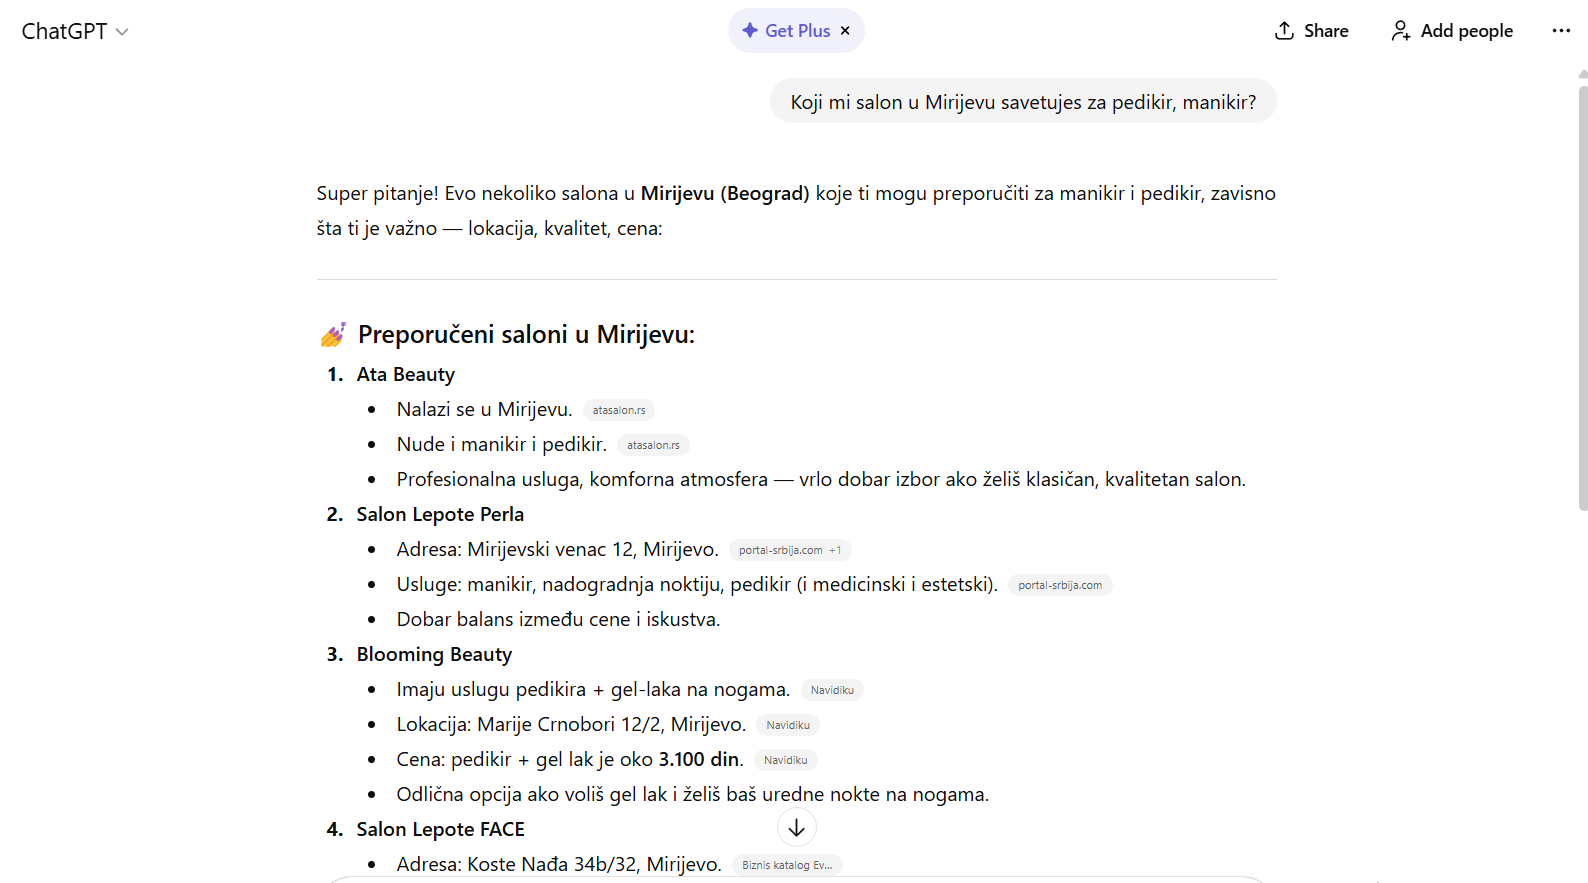Screen dimensions: 1588x883
Task: Open atasalon.rs source next to 'Nalazi se u Mirijevu'
Action: point(618,410)
